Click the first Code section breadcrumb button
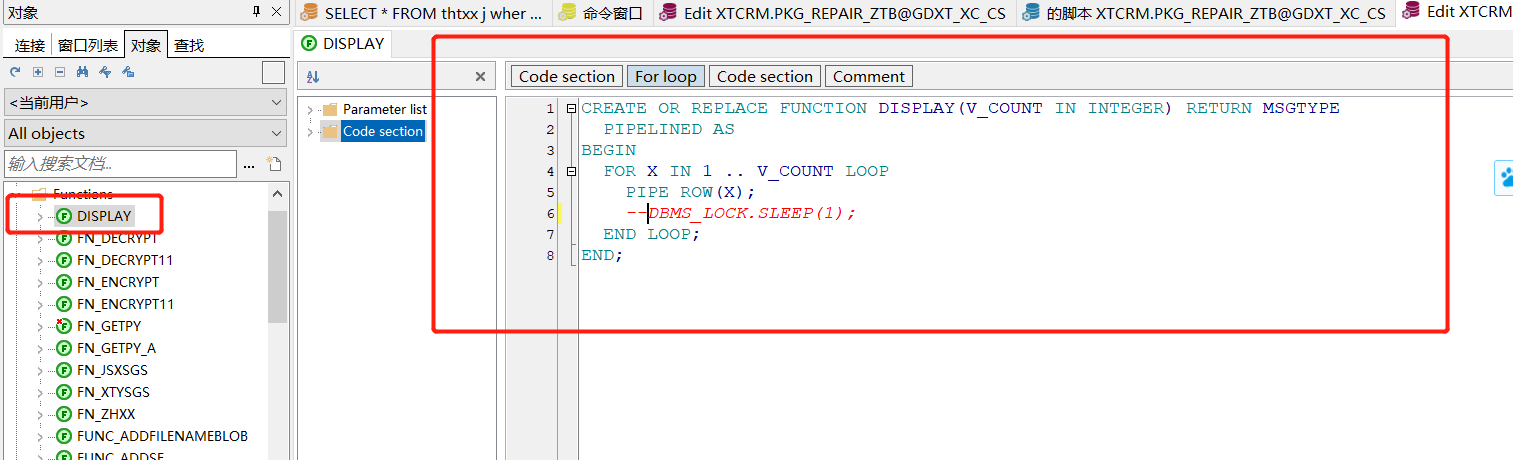The width and height of the screenshot is (1513, 460). (567, 76)
